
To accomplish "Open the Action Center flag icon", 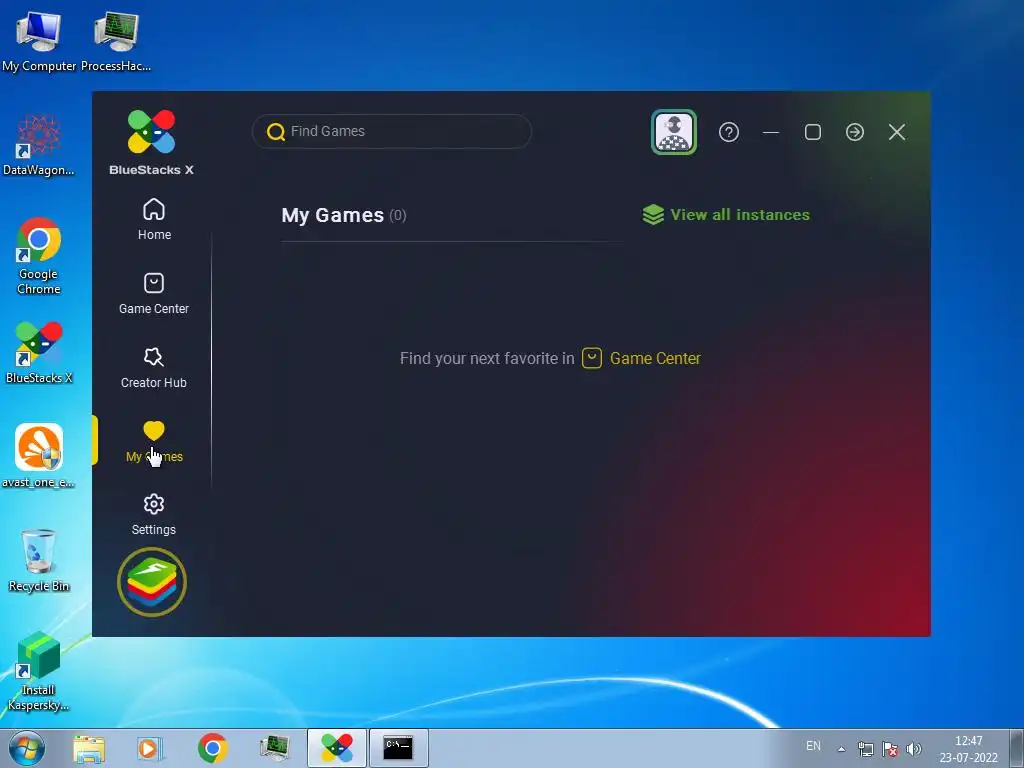I will 889,749.
